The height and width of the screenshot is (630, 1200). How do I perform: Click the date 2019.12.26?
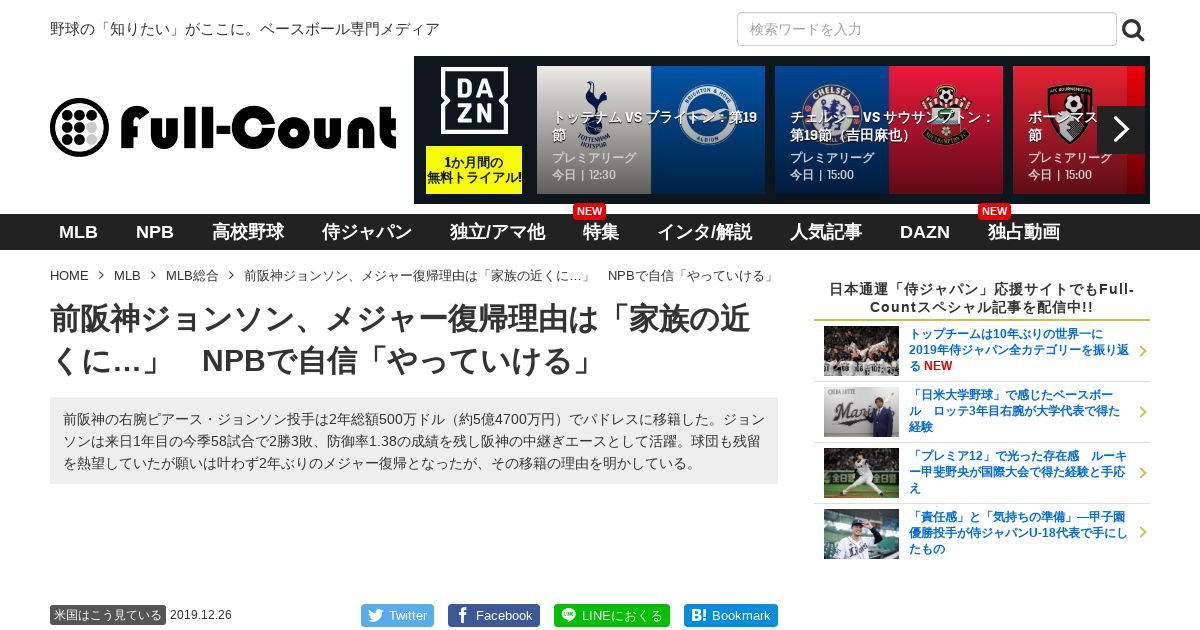pos(201,615)
